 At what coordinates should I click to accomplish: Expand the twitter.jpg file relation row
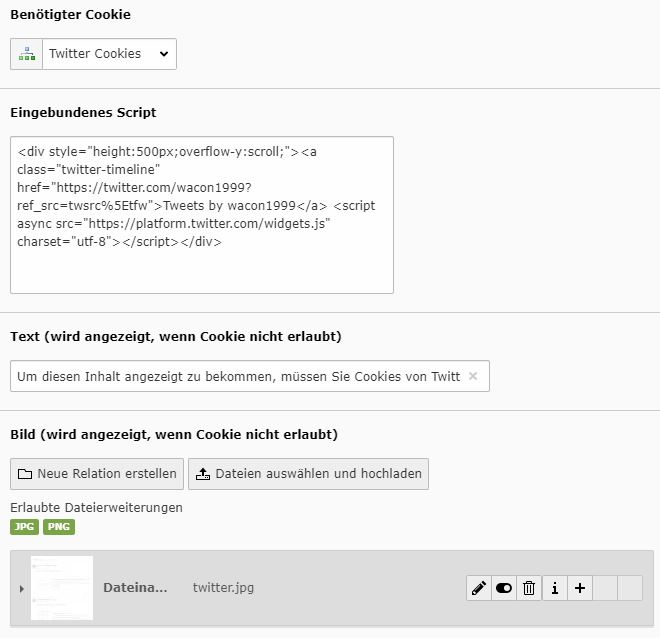pos(21,588)
